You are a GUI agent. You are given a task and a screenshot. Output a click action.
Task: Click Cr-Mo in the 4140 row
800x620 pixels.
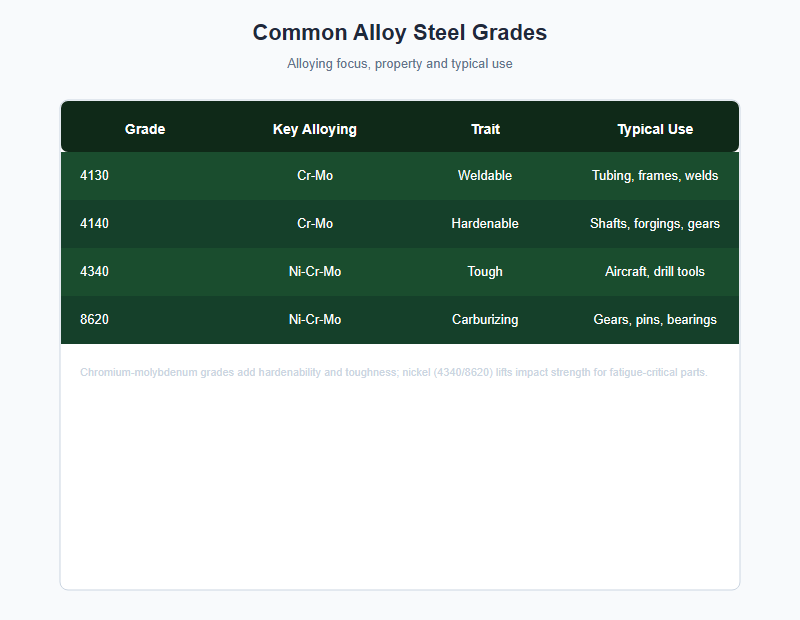point(315,224)
